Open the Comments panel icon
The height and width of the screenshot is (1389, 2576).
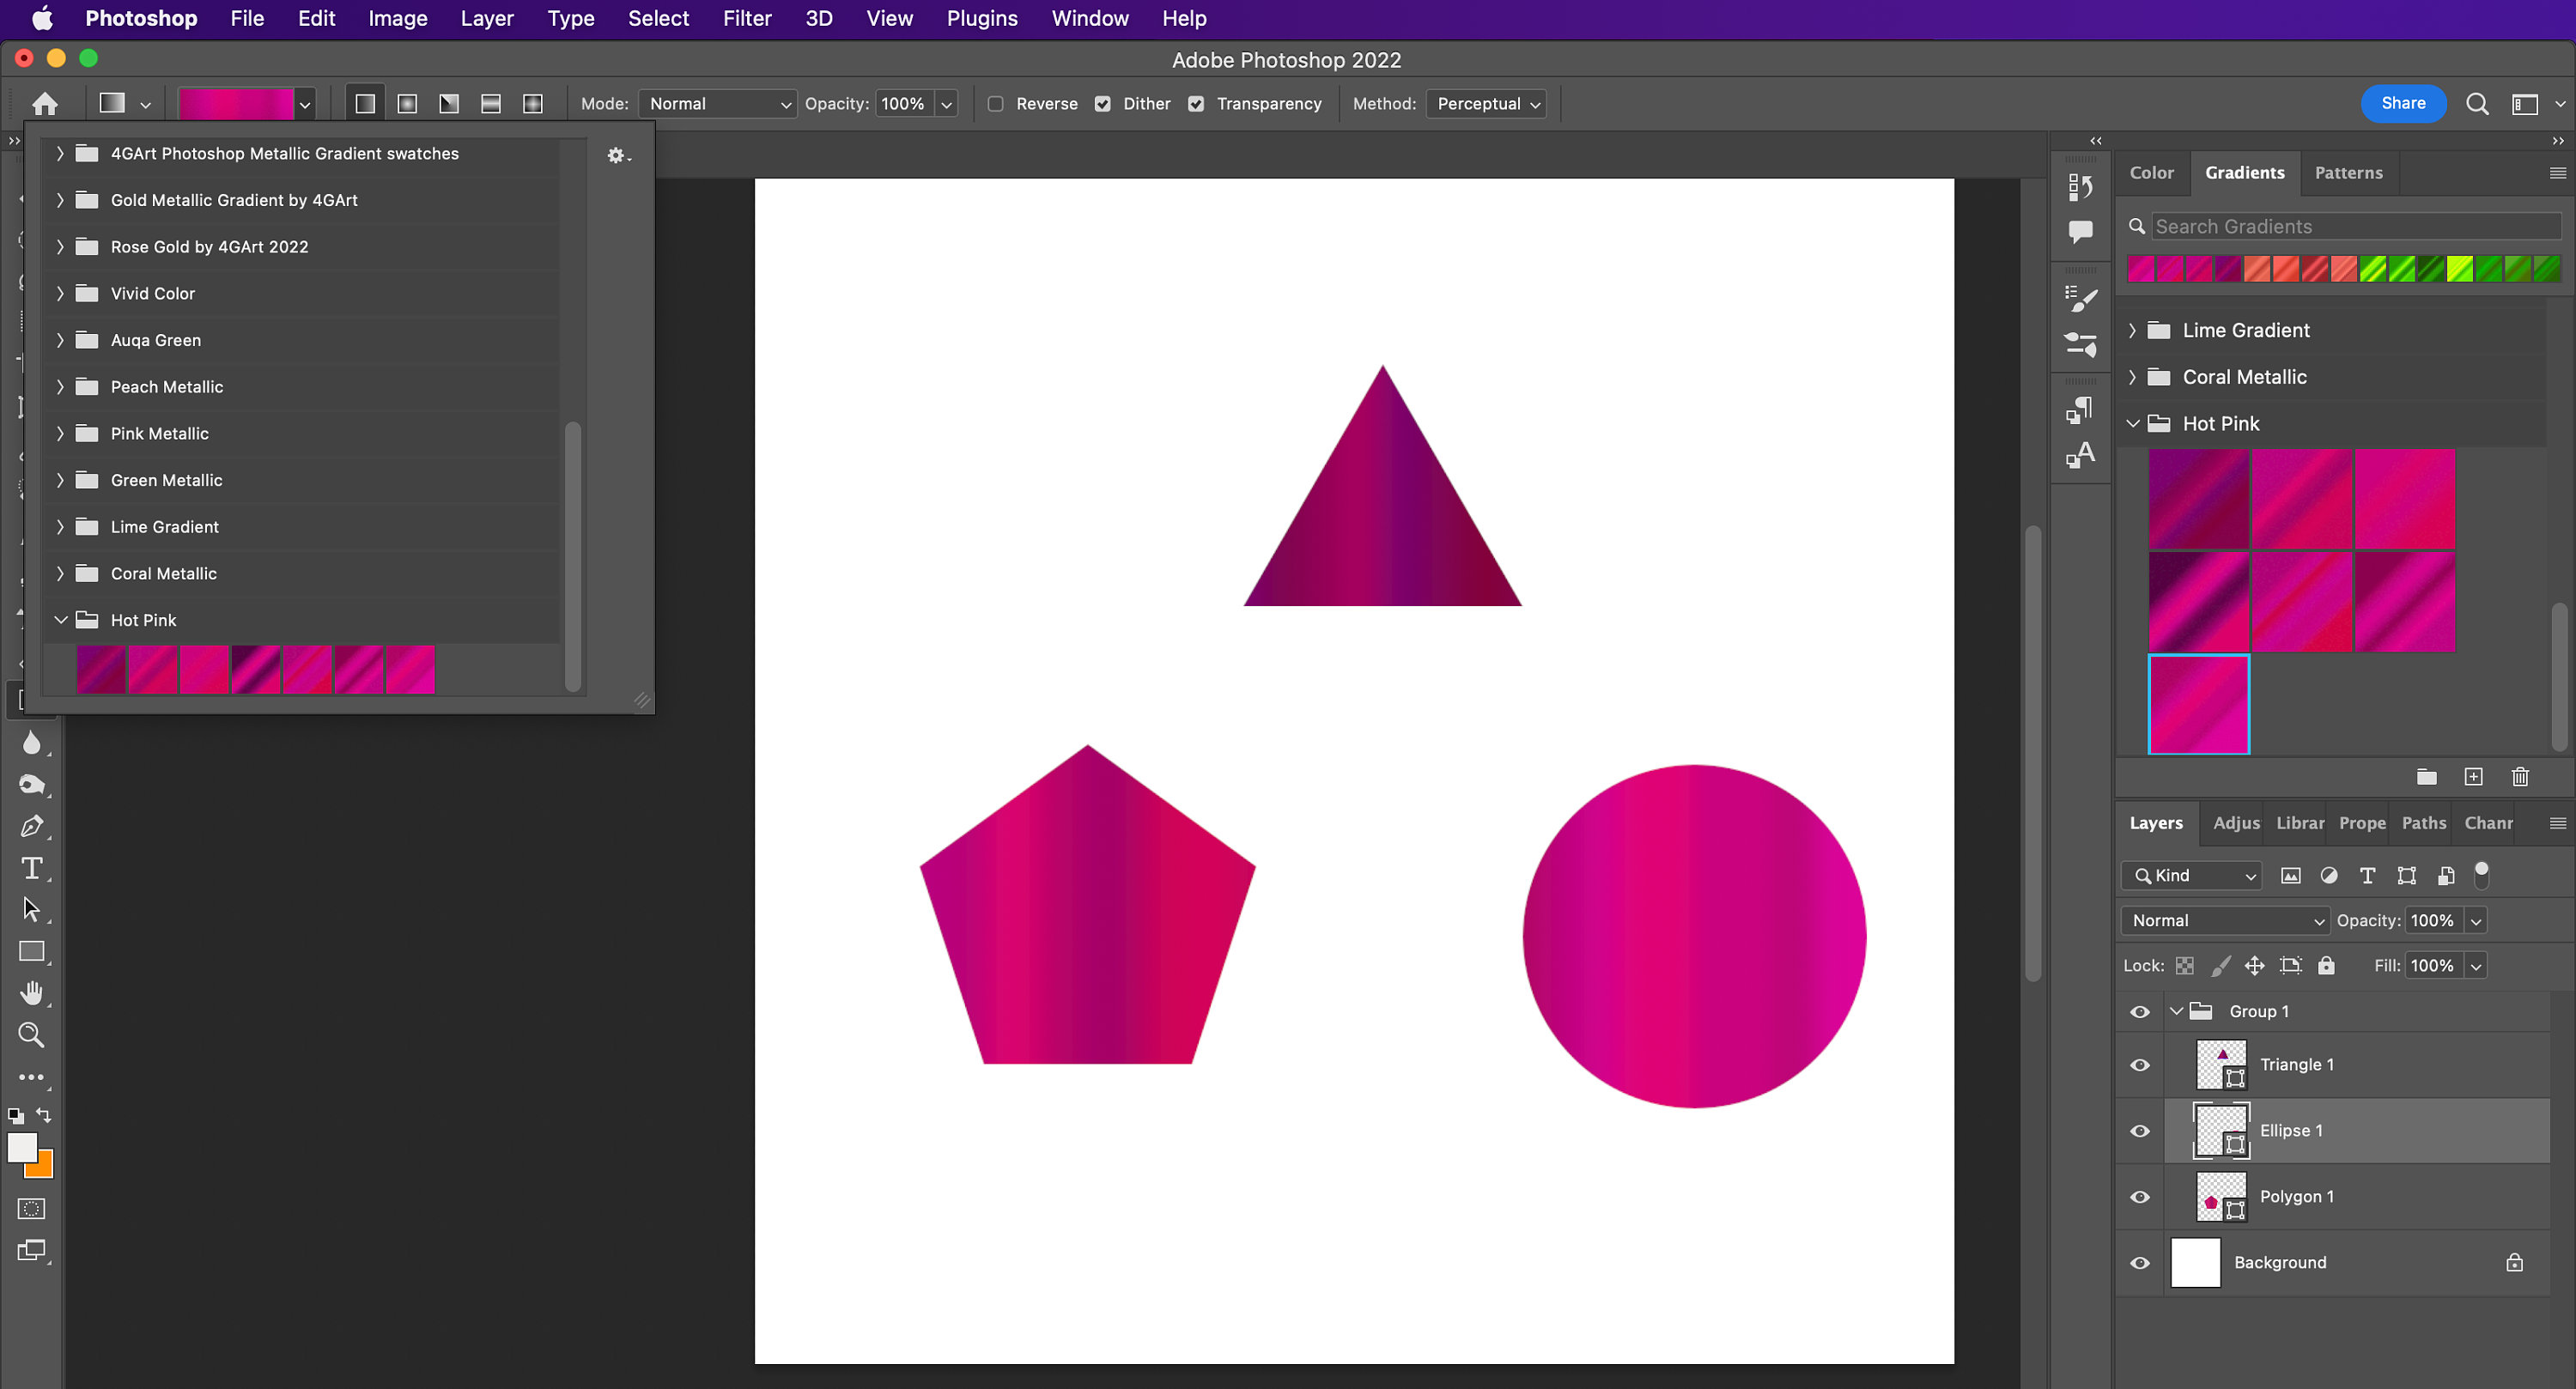2081,230
